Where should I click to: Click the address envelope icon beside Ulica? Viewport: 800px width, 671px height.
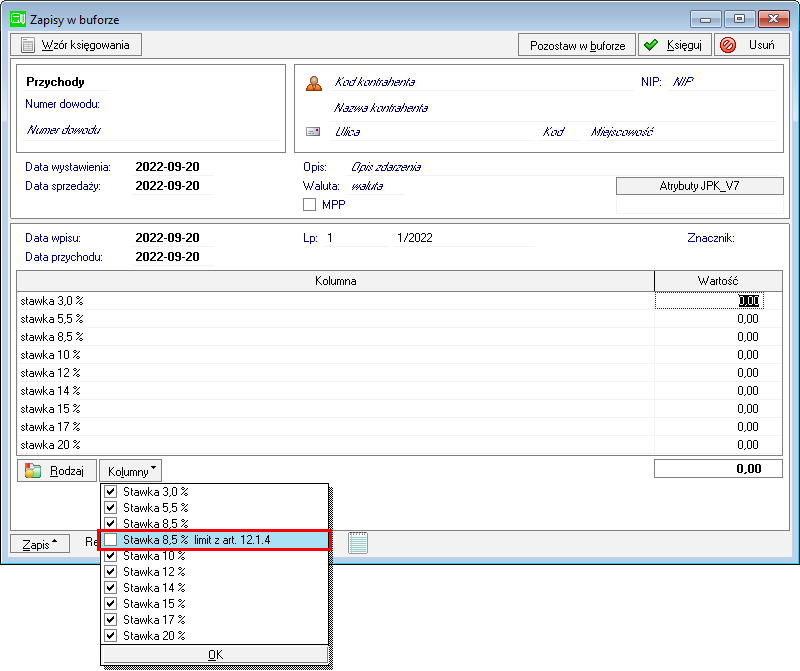click(313, 132)
